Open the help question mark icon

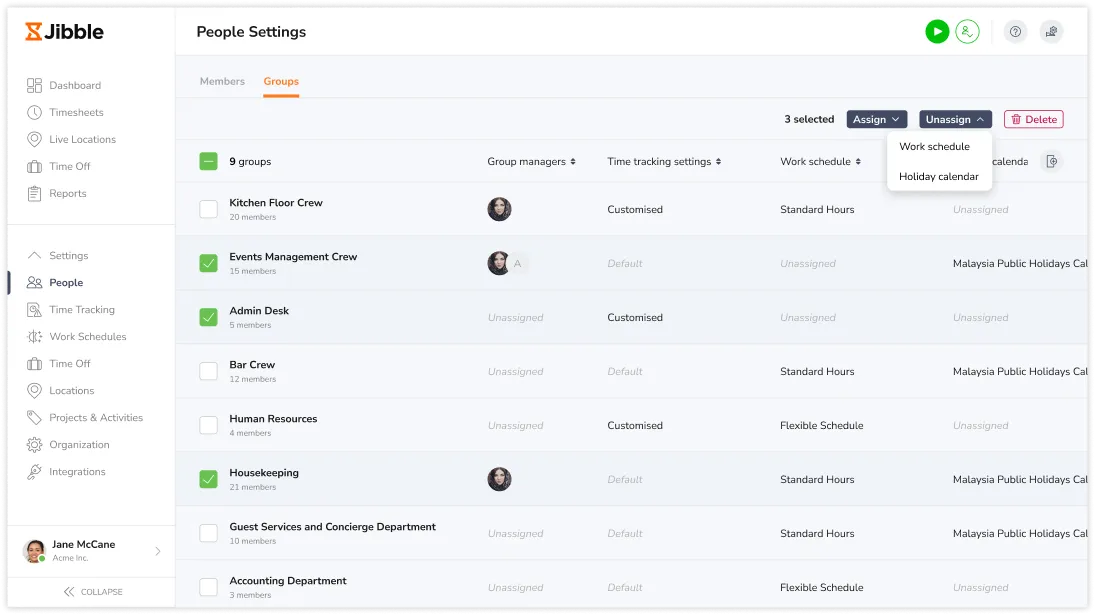pos(1015,32)
